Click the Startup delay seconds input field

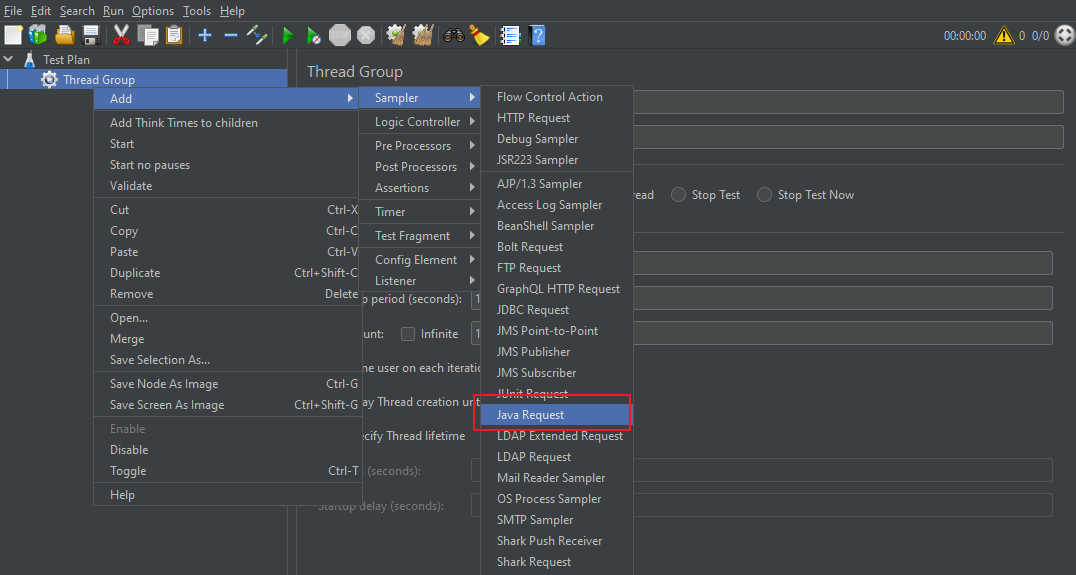point(762,505)
